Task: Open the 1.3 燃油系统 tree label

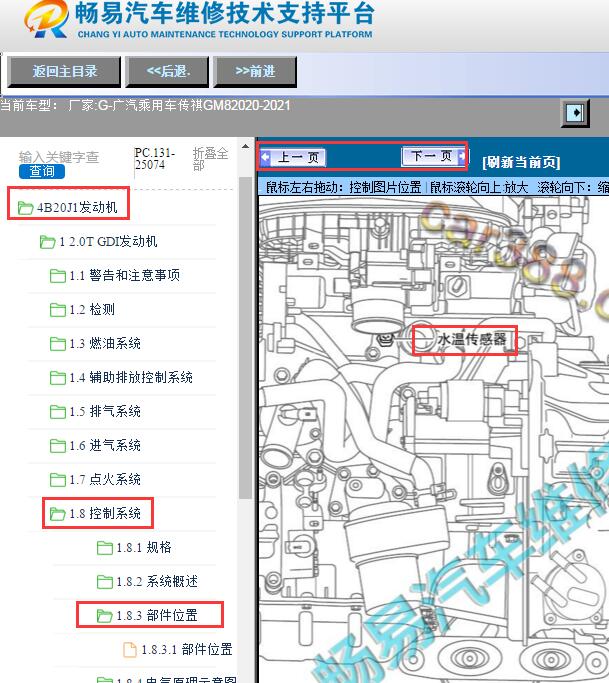Action: [x=105, y=343]
